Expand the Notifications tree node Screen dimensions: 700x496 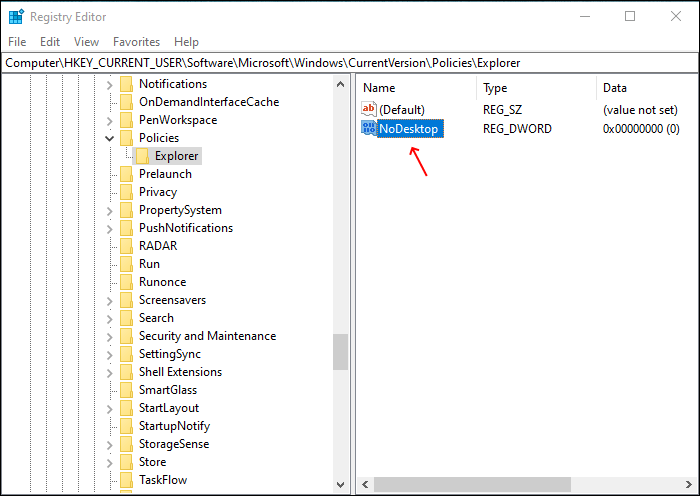110,84
